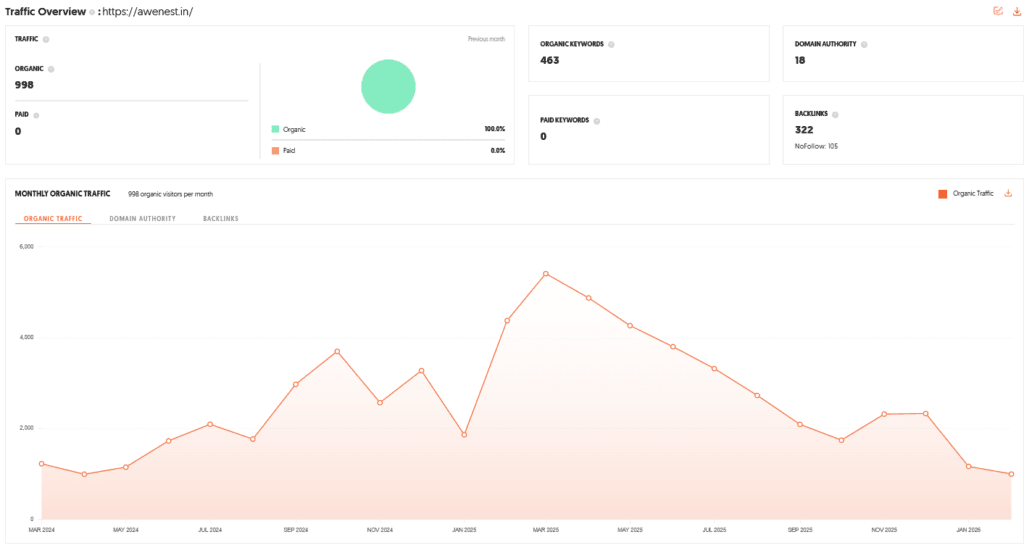The height and width of the screenshot is (545, 1024).
Task: Click the info icon beside TRAFFIC heading
Action: click(46, 39)
